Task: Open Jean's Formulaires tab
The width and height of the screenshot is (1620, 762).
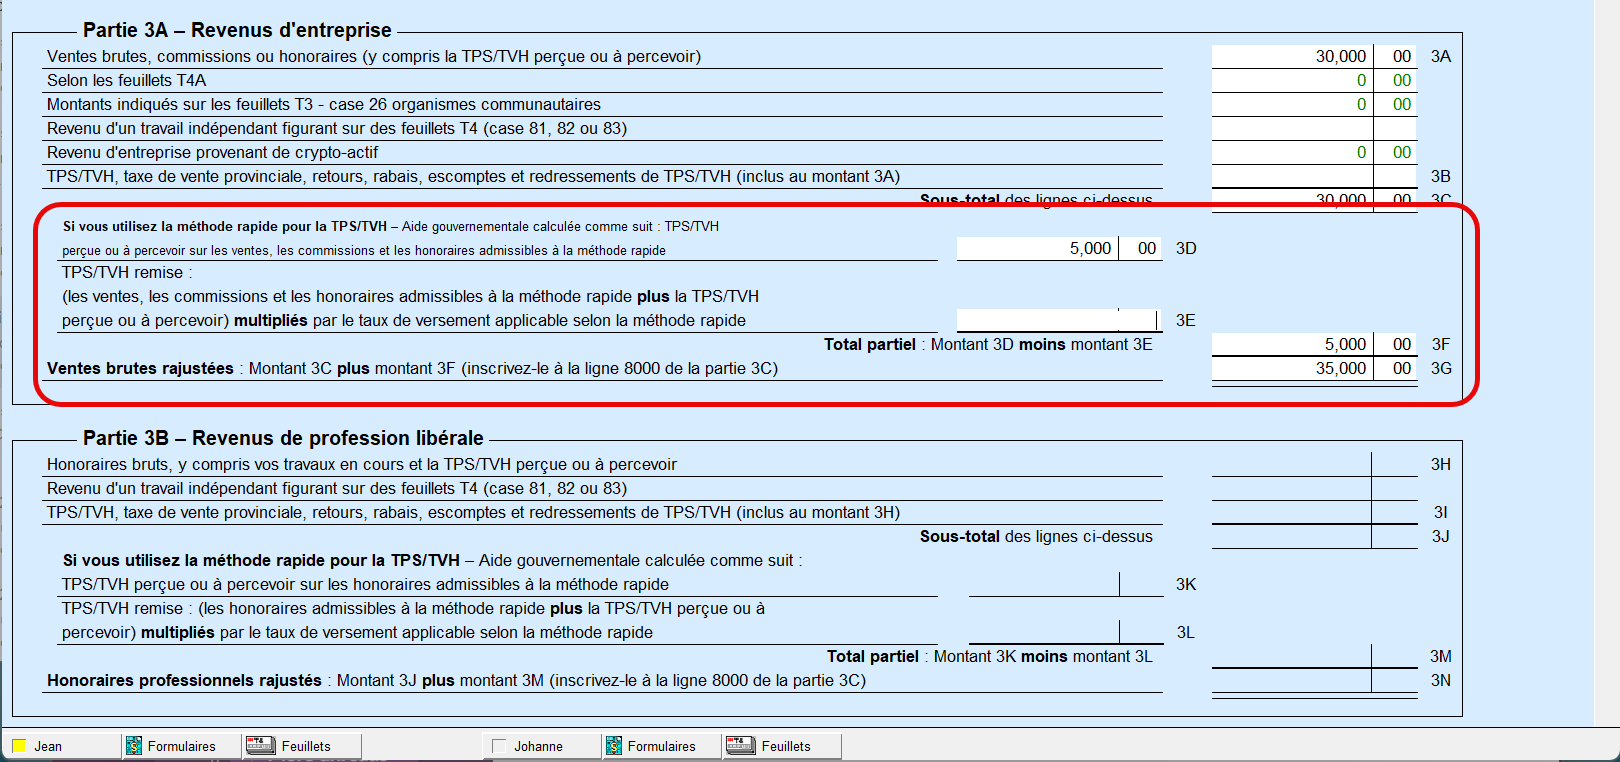Action: (182, 746)
